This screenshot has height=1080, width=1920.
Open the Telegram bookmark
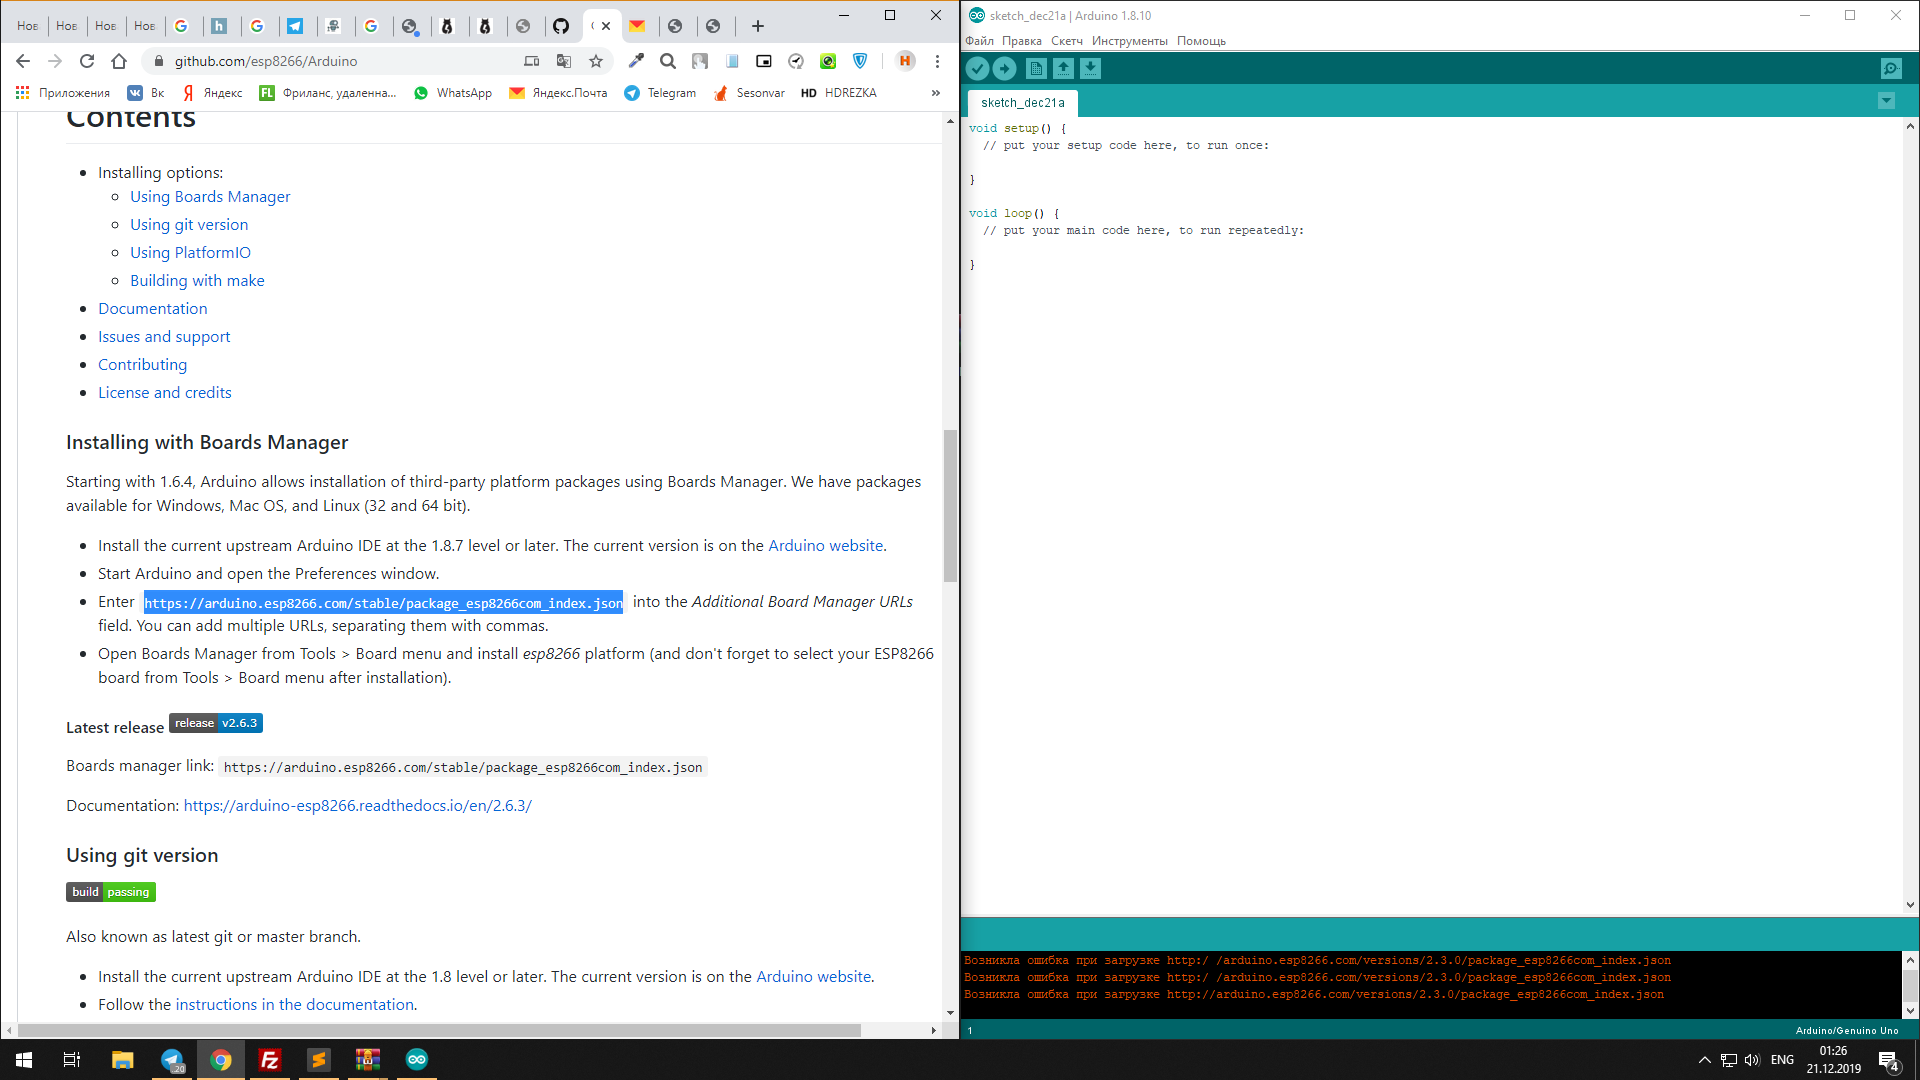tap(660, 92)
